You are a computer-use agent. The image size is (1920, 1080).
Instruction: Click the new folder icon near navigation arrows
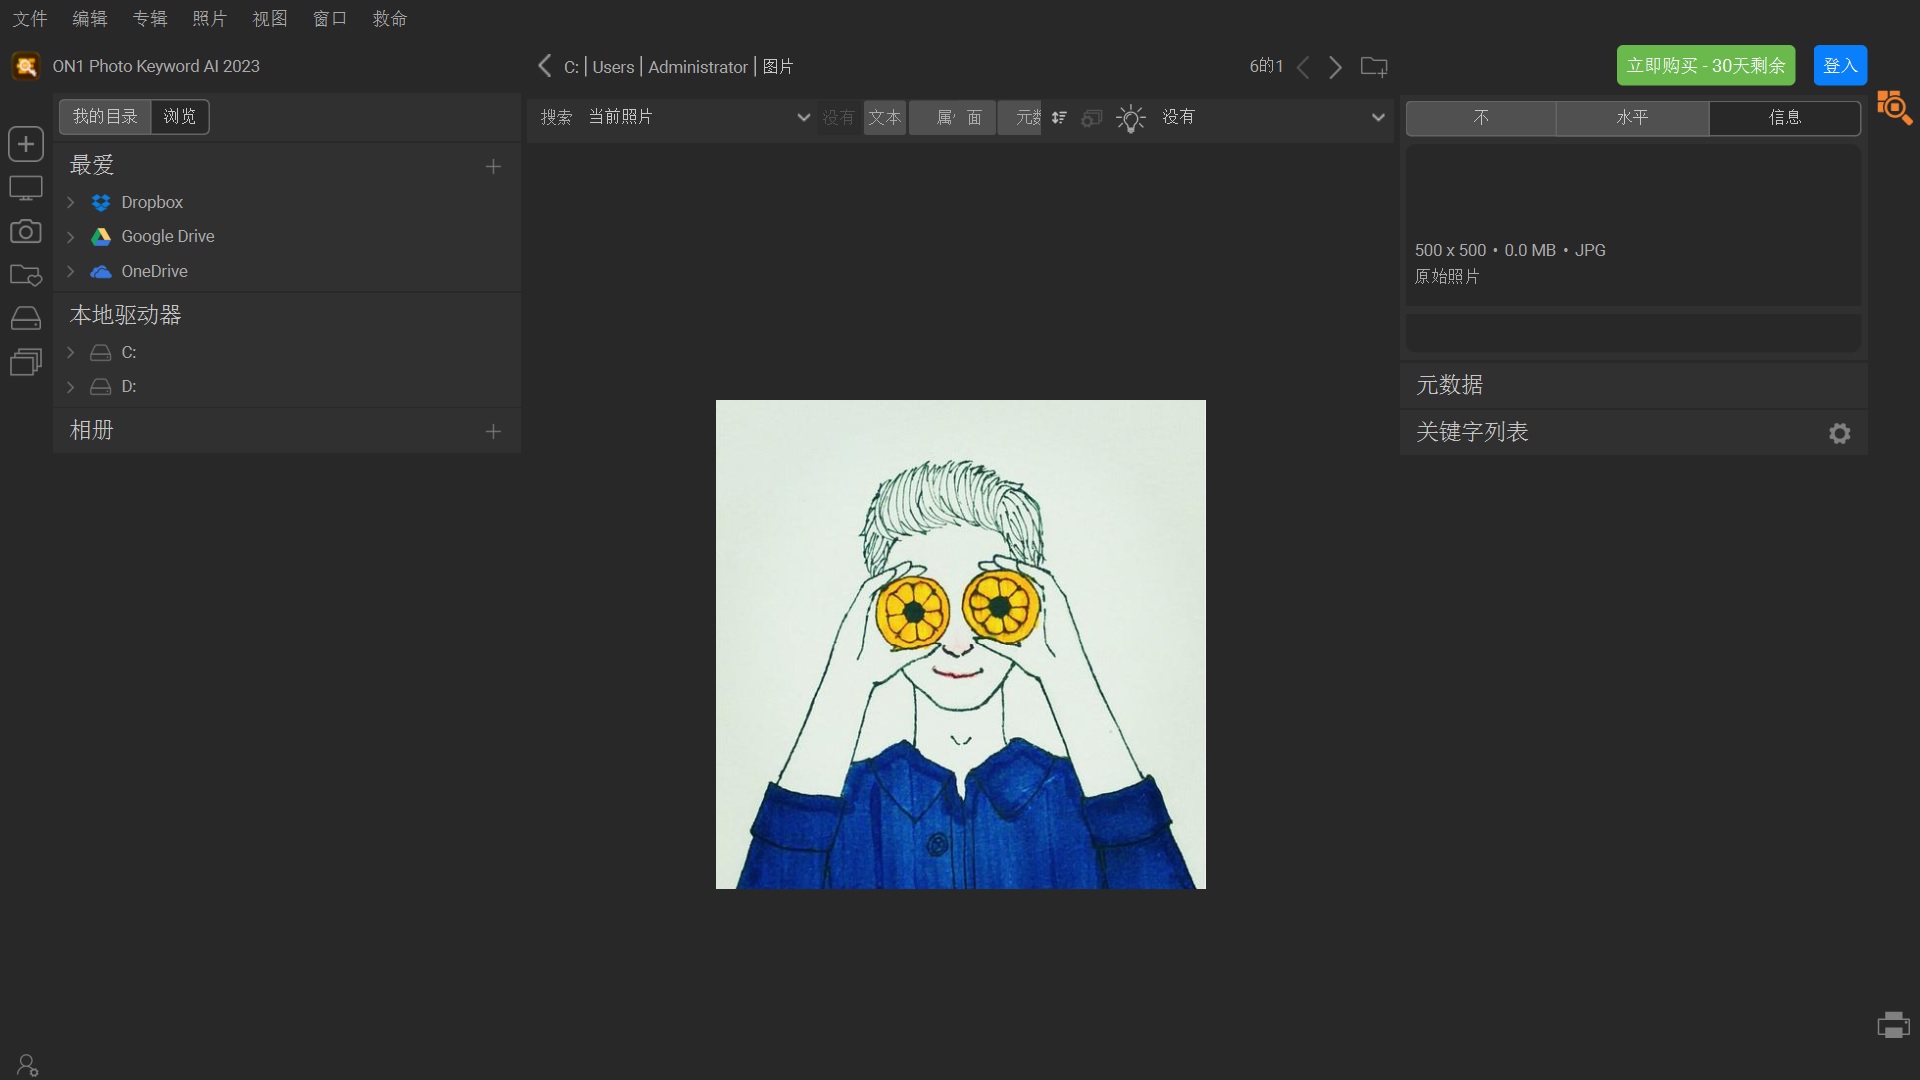pos(1374,67)
